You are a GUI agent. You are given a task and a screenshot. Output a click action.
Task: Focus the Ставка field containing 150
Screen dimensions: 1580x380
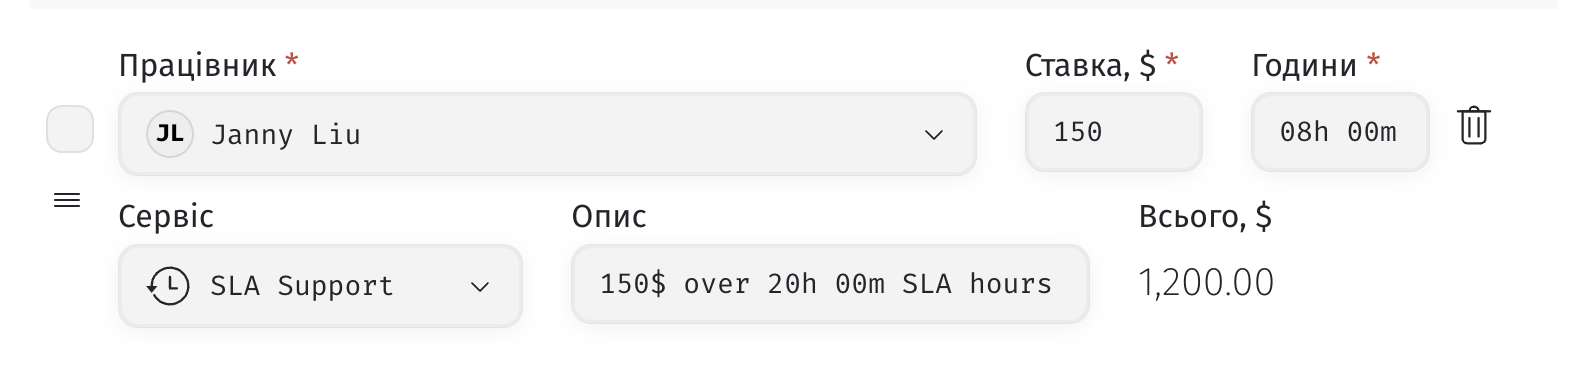click(1113, 132)
